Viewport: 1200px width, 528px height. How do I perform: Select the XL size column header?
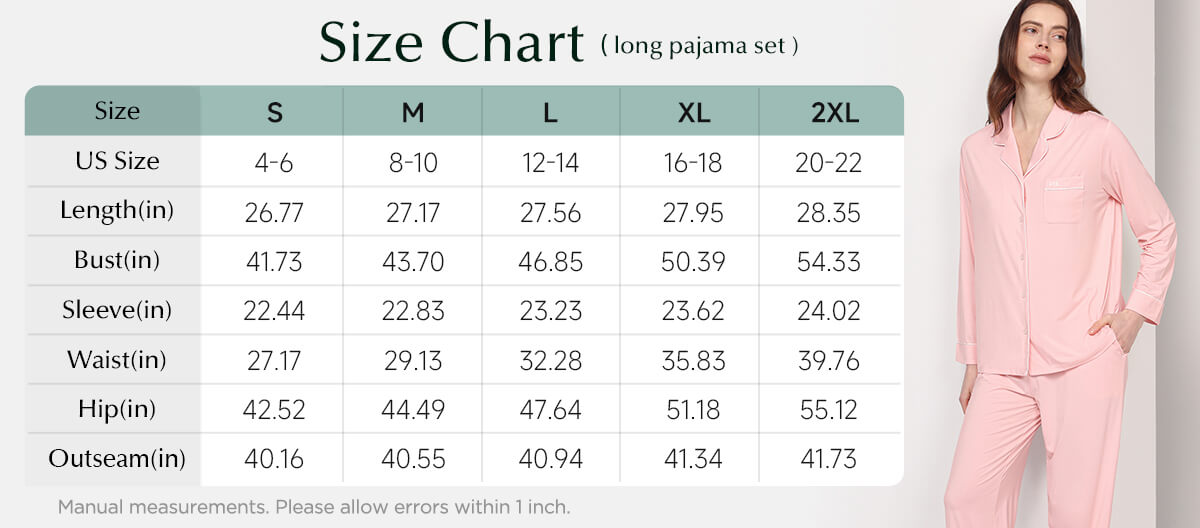691,111
